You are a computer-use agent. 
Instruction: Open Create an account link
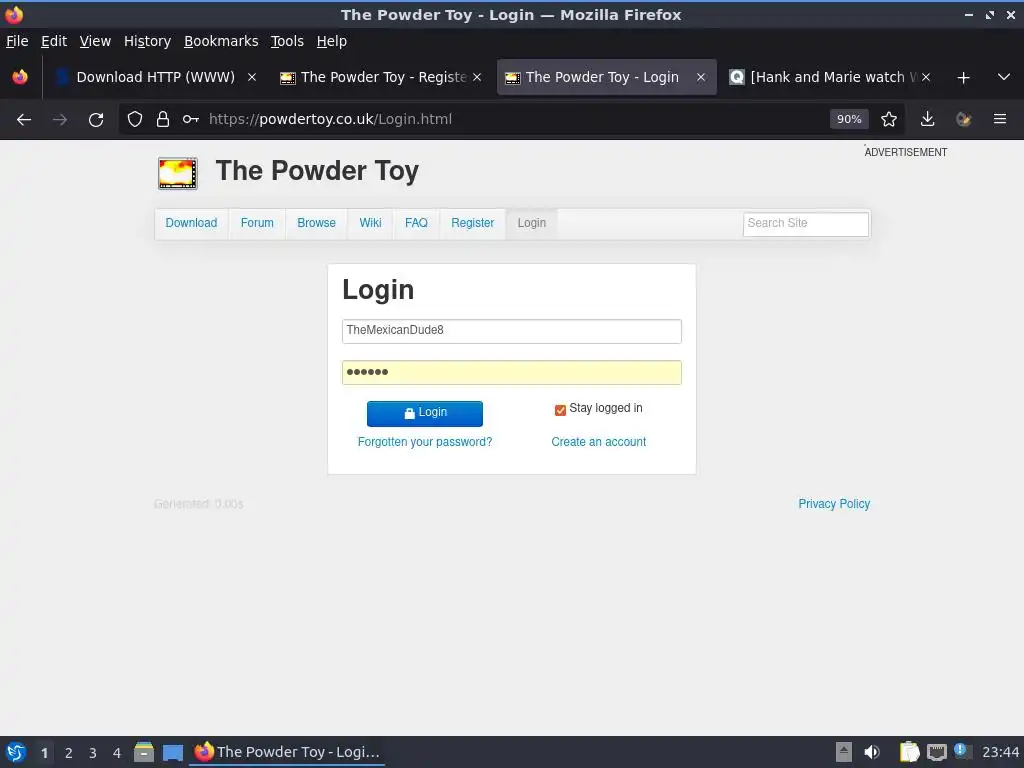click(x=598, y=442)
